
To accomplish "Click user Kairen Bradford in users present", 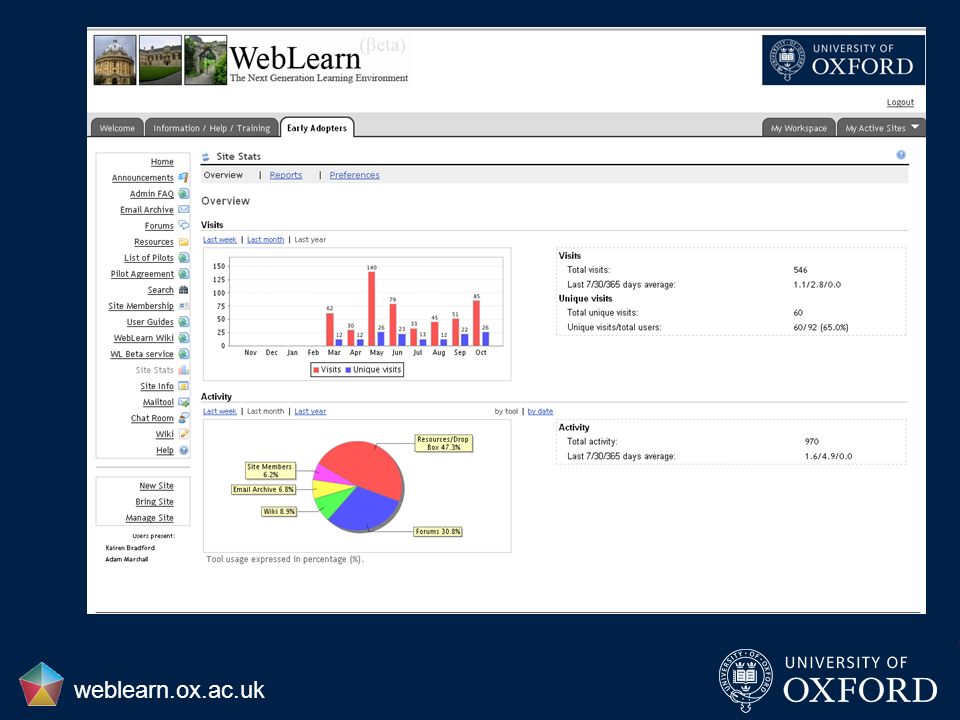I will 130,548.
